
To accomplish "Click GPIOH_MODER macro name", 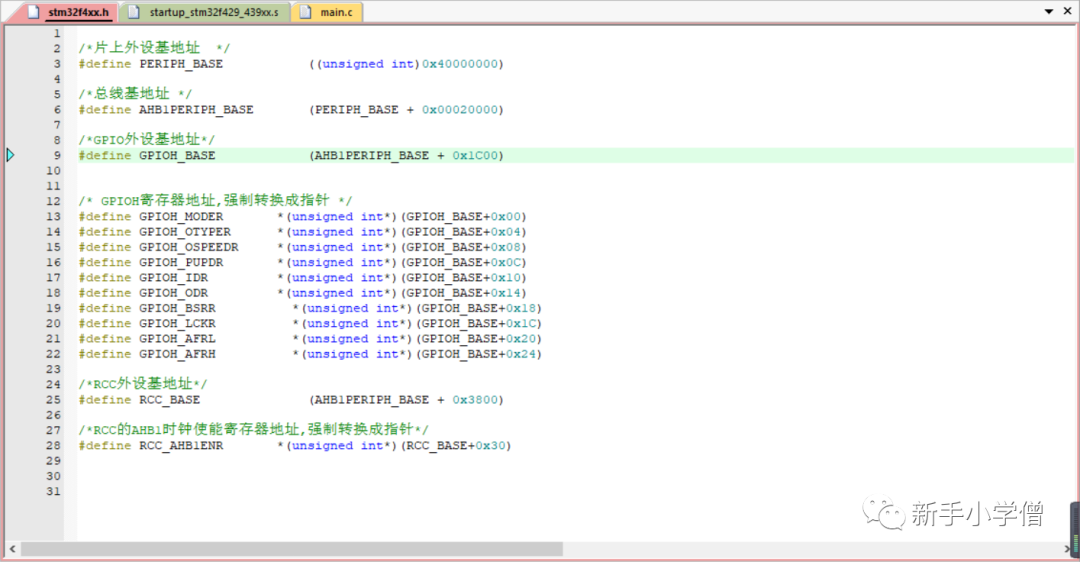I will click(181, 216).
